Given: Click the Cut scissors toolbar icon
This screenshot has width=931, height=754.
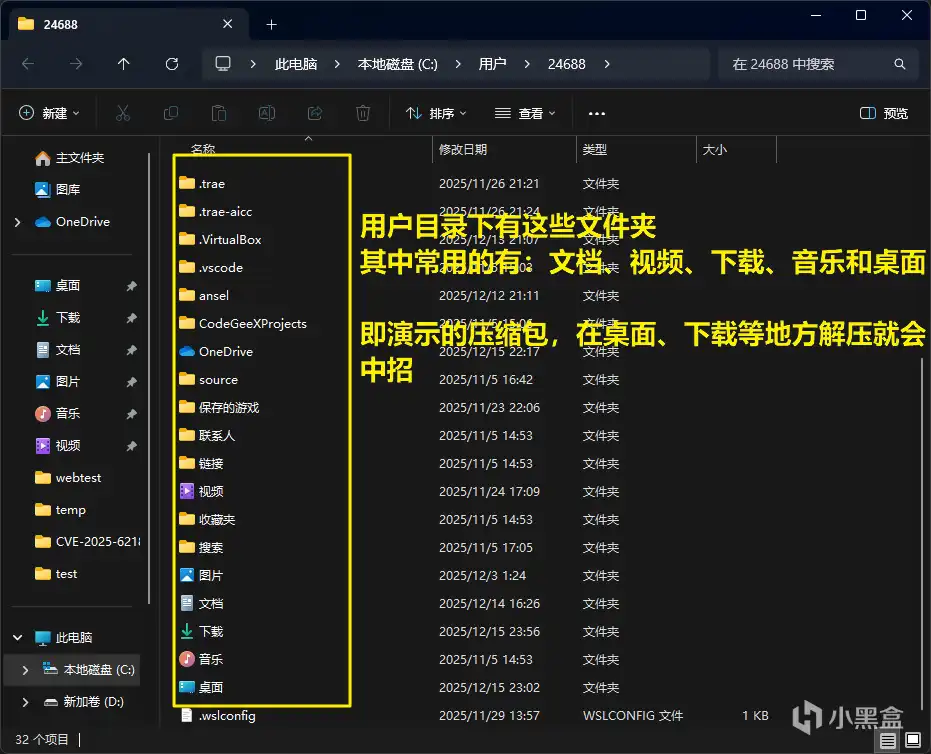Looking at the screenshot, I should tap(123, 113).
